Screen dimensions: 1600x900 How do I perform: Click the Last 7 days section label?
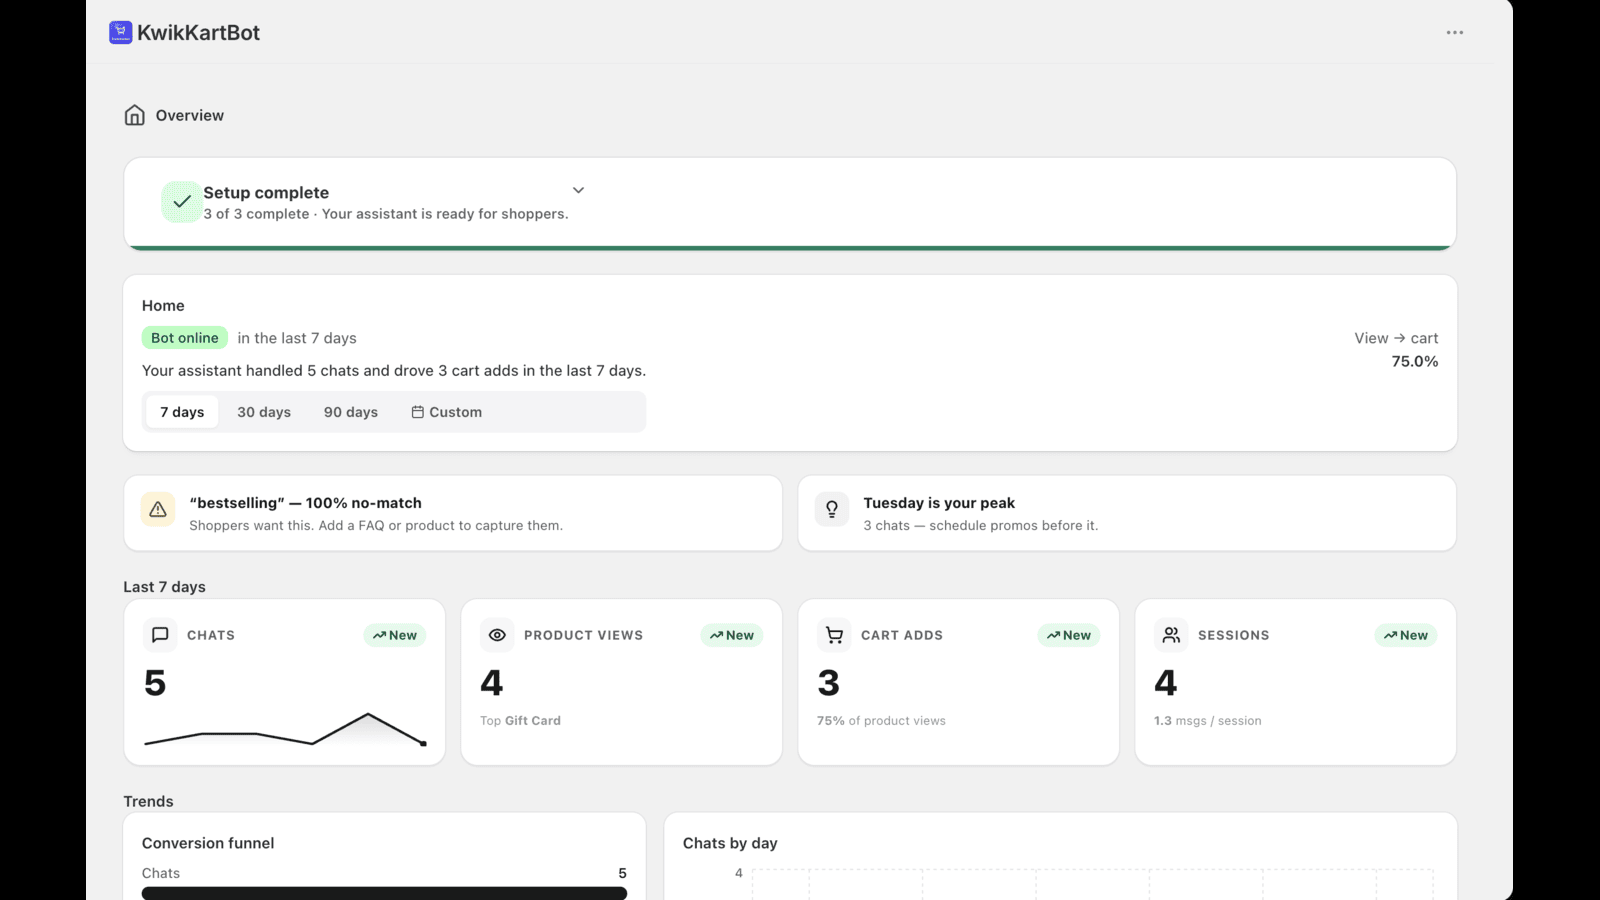click(x=165, y=587)
